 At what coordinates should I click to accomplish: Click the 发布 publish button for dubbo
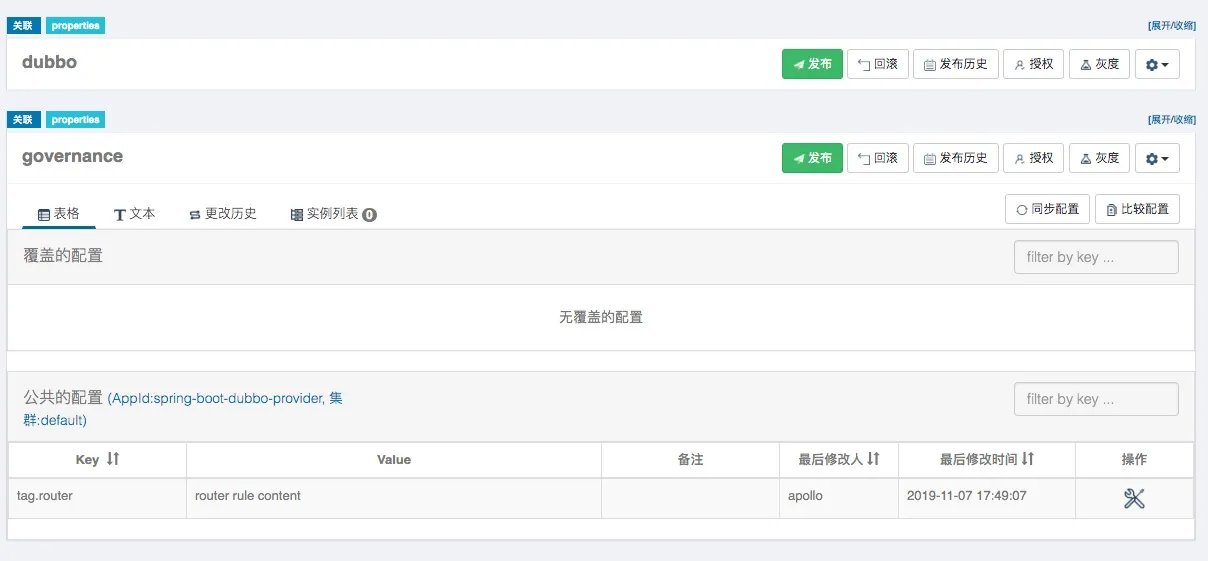pos(812,64)
